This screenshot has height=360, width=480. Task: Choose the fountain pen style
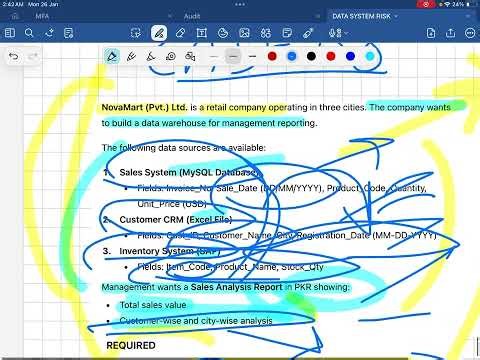click(x=131, y=56)
